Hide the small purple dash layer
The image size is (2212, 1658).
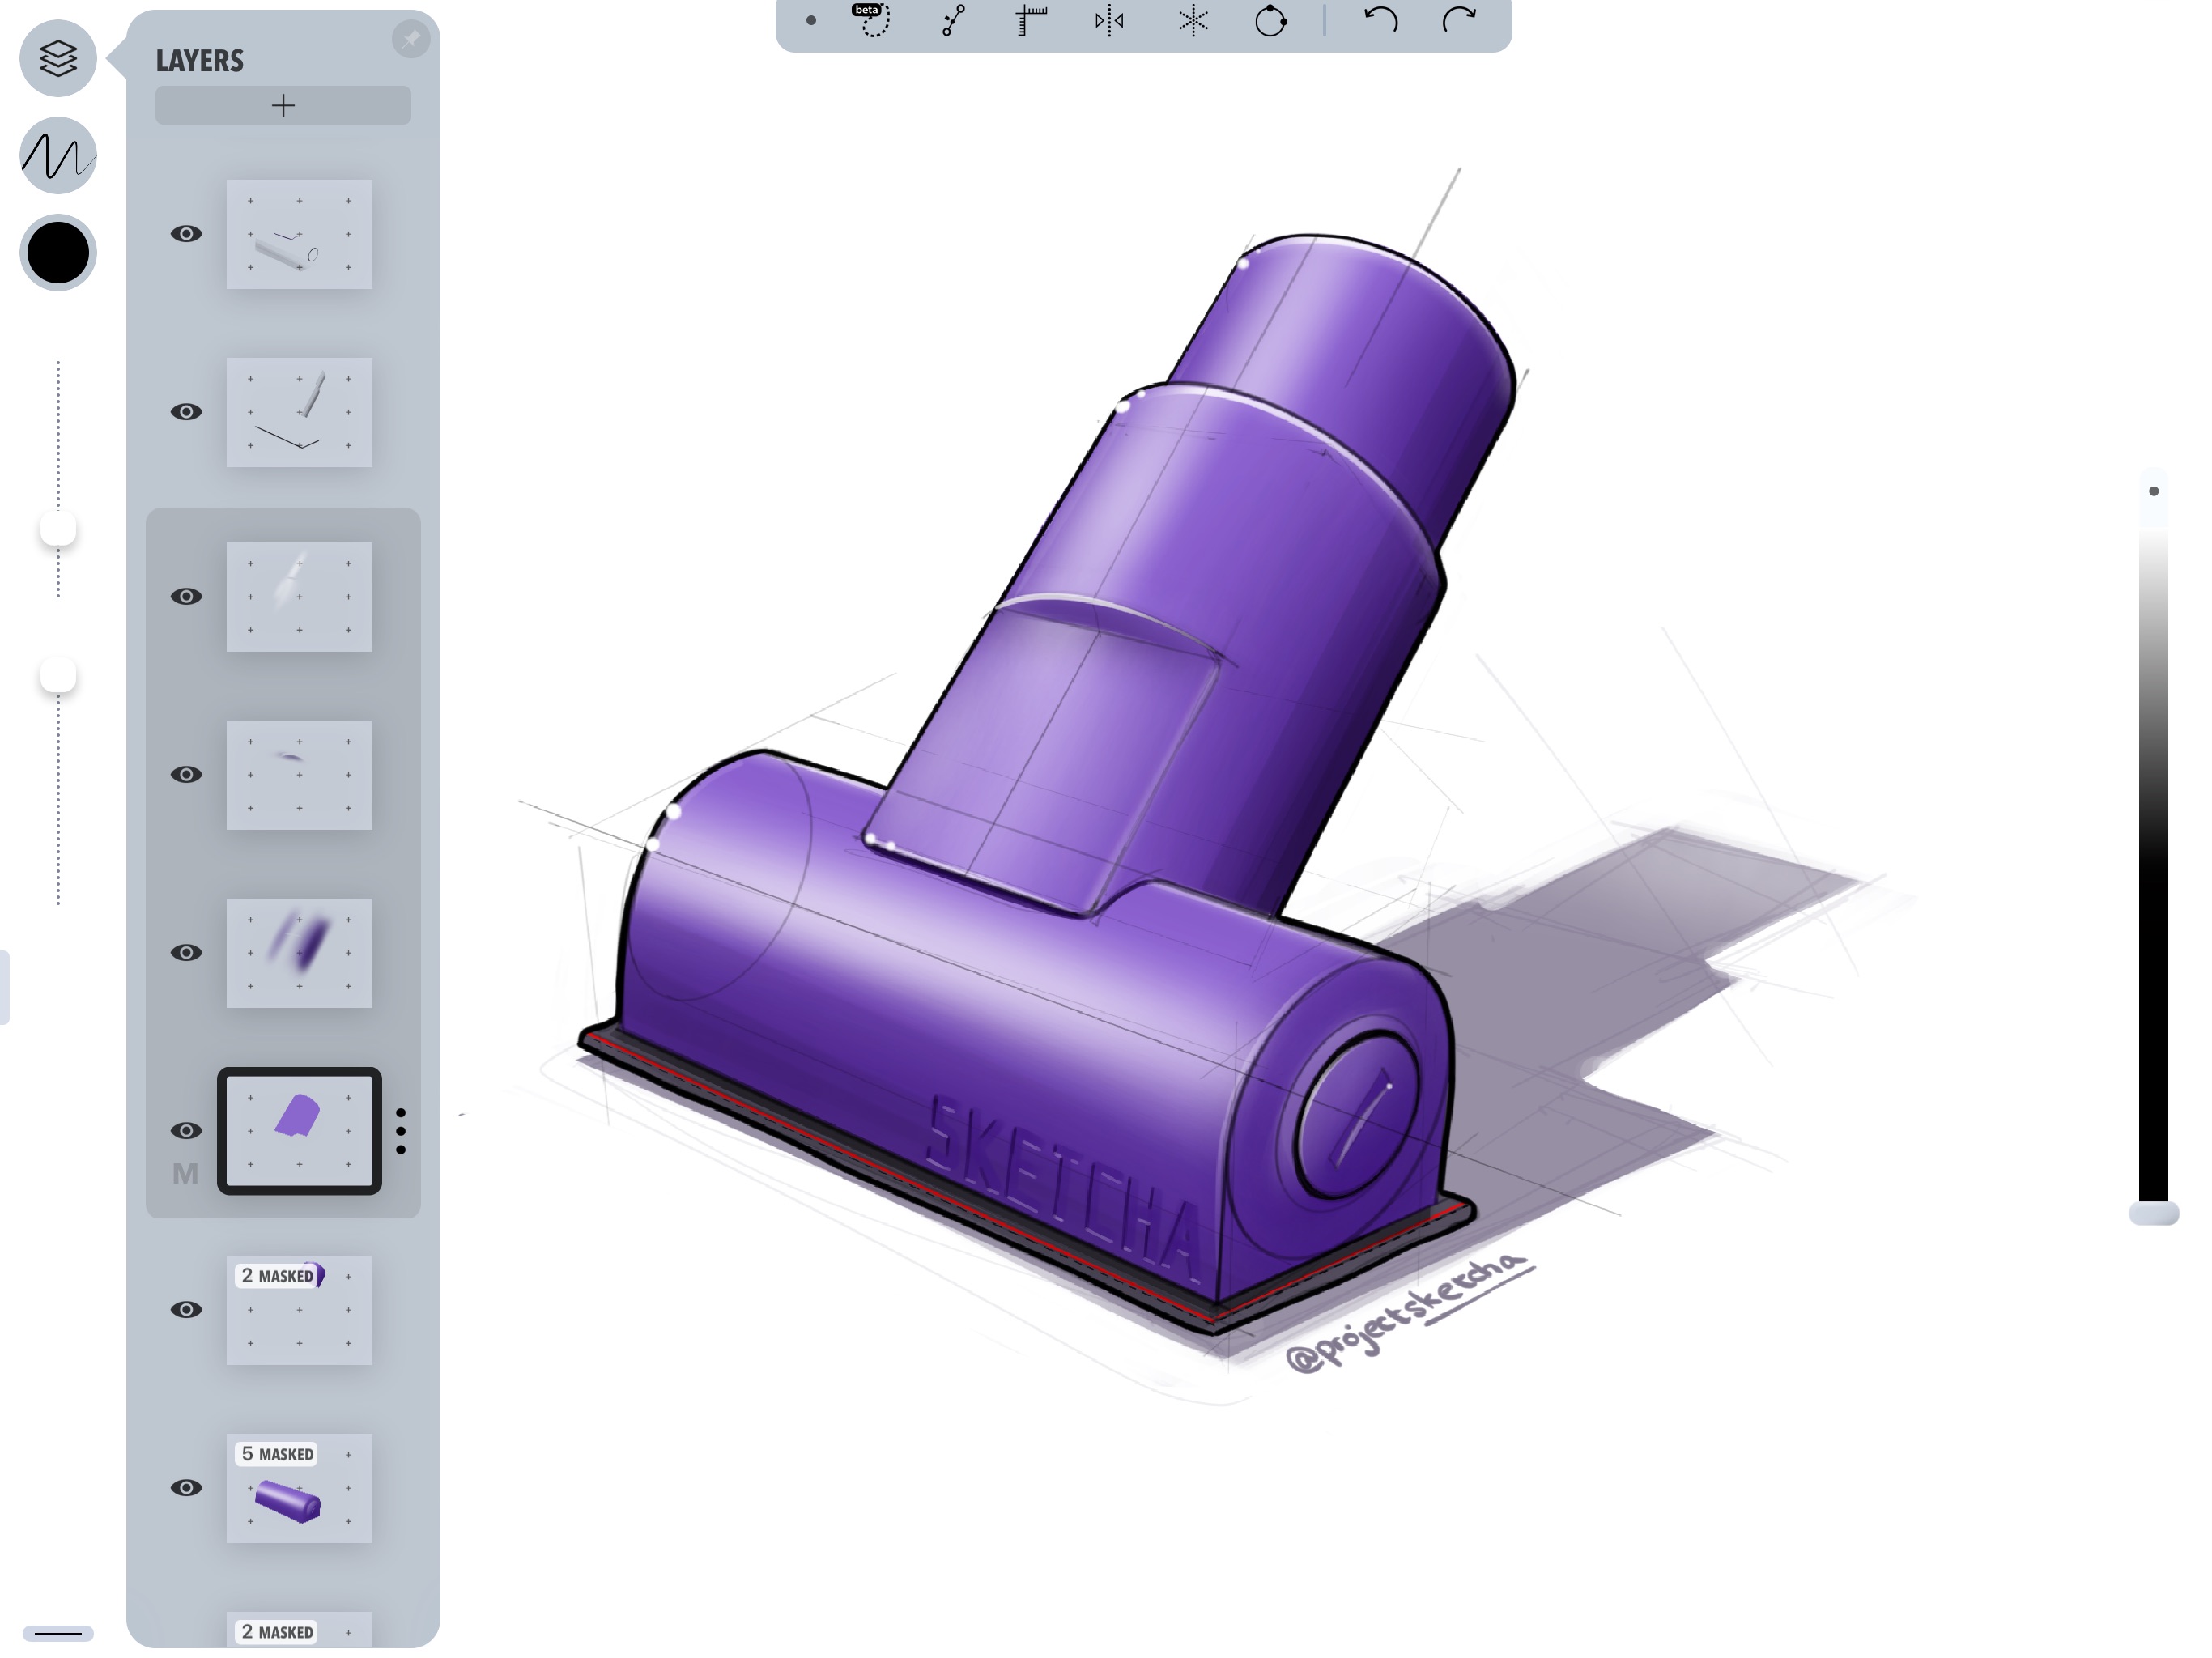(186, 775)
